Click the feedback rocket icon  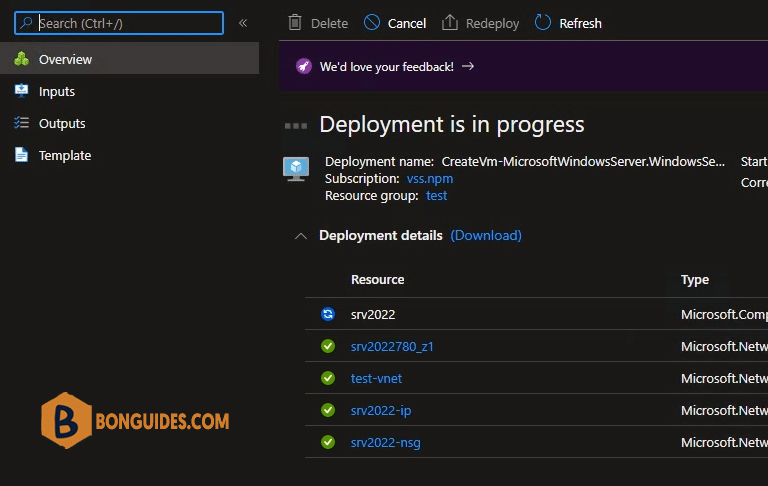(x=303, y=67)
